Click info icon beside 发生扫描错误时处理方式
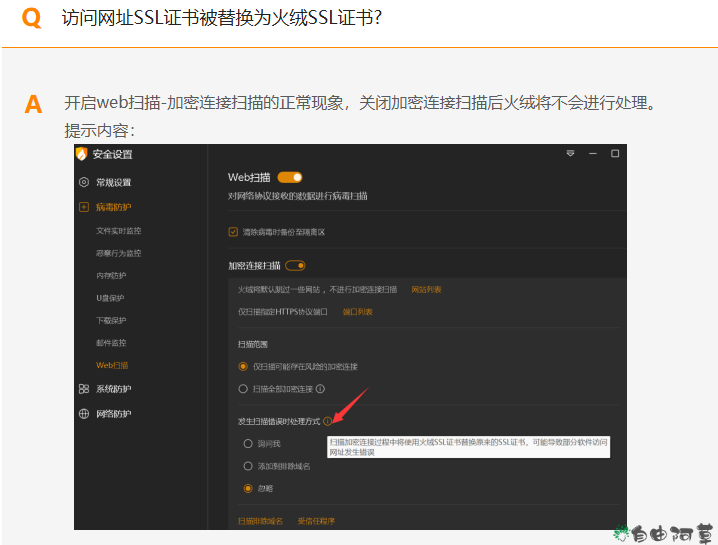Viewport: 718px width, 545px height. click(327, 421)
